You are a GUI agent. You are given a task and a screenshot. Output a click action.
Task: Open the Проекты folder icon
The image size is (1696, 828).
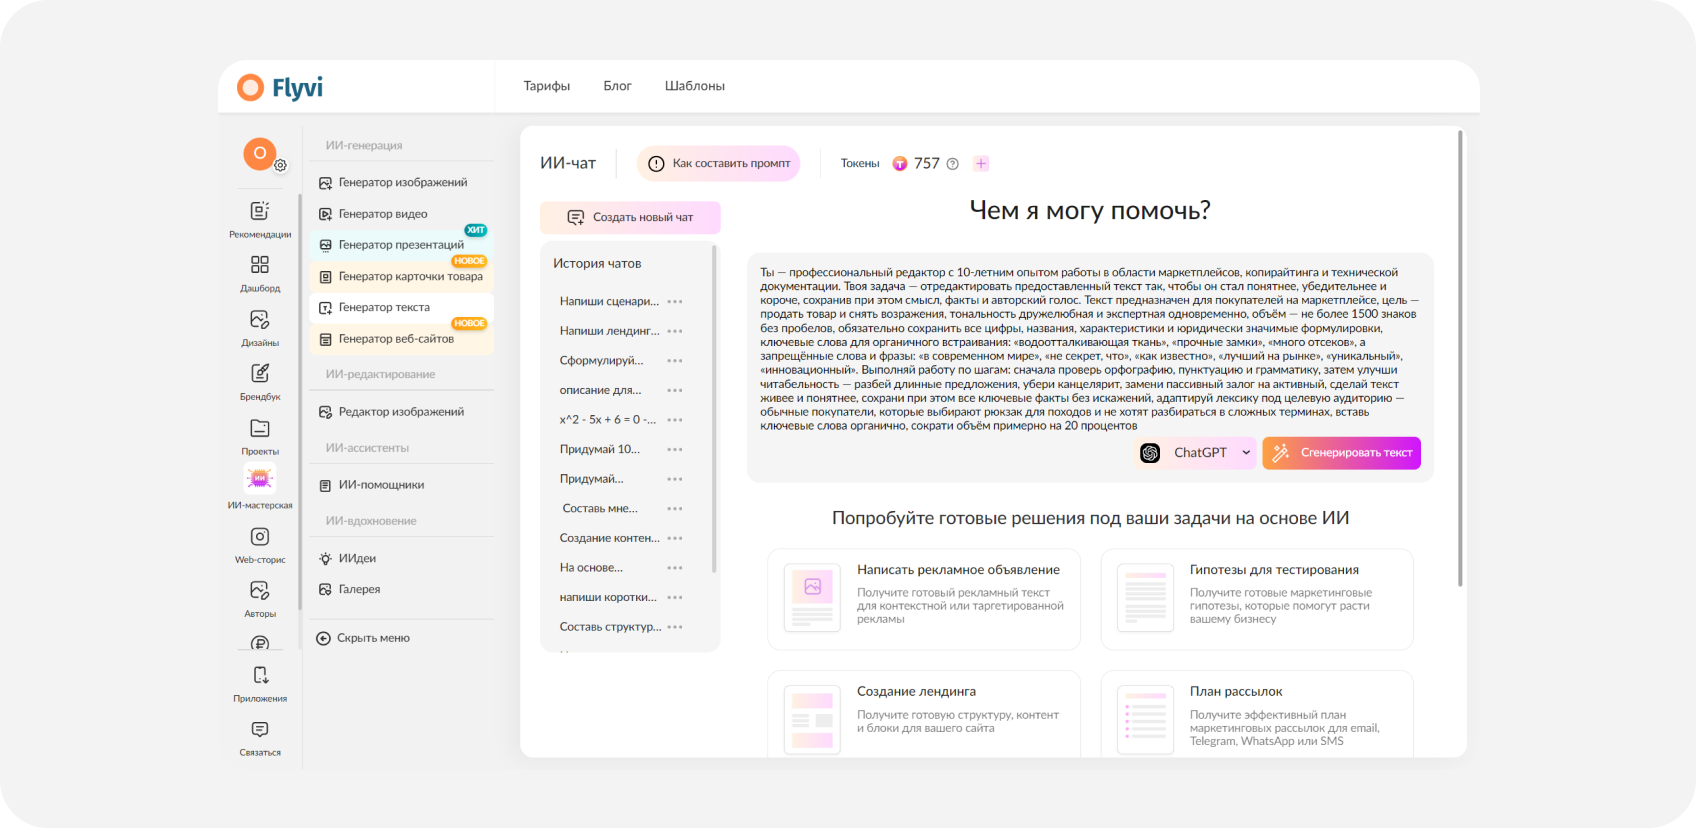(x=260, y=428)
